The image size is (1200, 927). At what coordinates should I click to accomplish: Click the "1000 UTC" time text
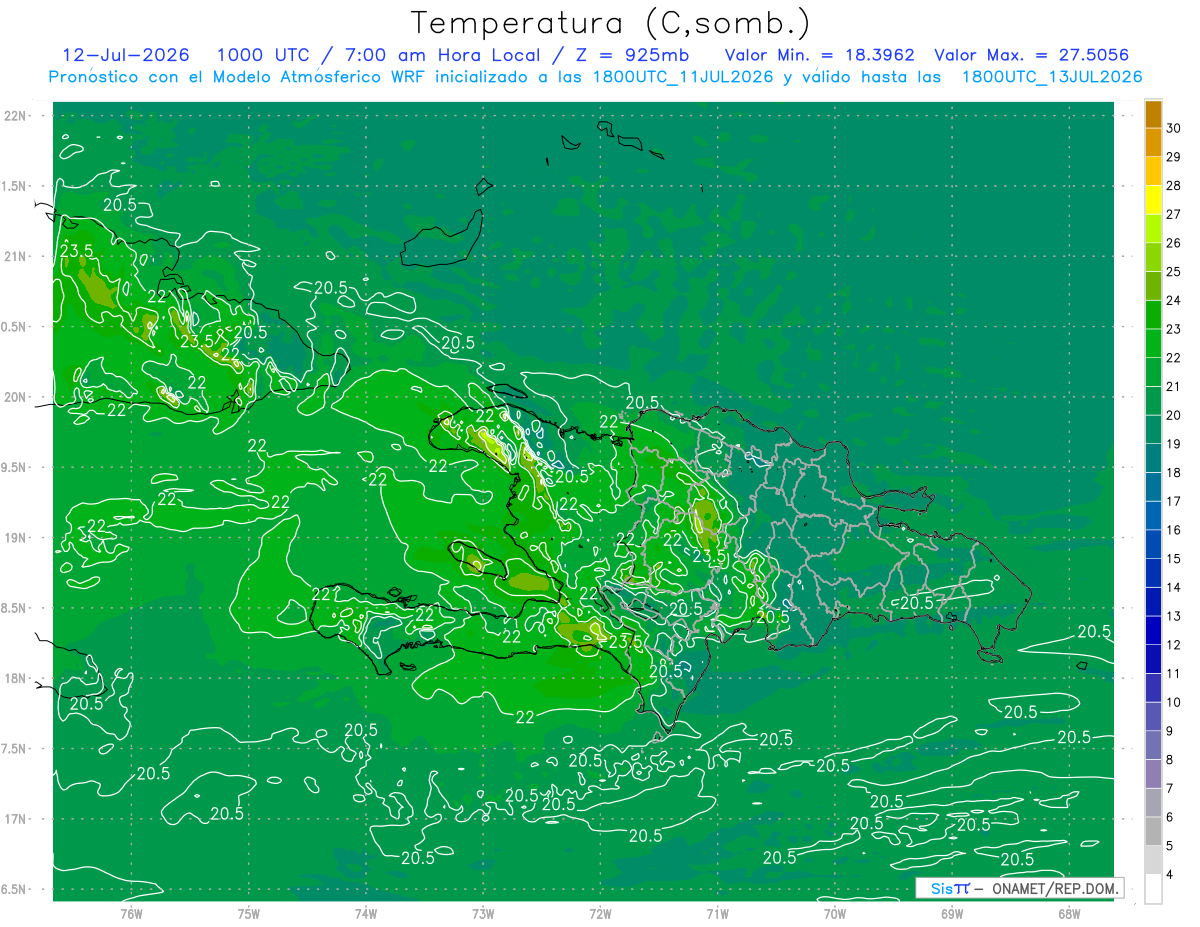click(x=265, y=55)
